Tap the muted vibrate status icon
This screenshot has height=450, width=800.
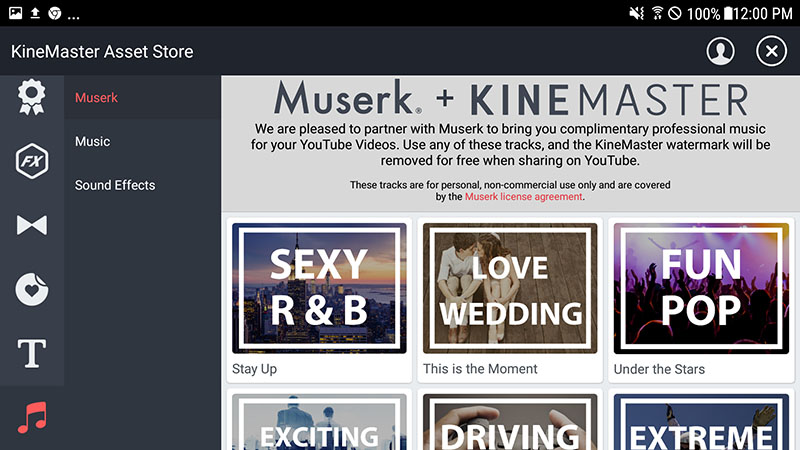(637, 13)
